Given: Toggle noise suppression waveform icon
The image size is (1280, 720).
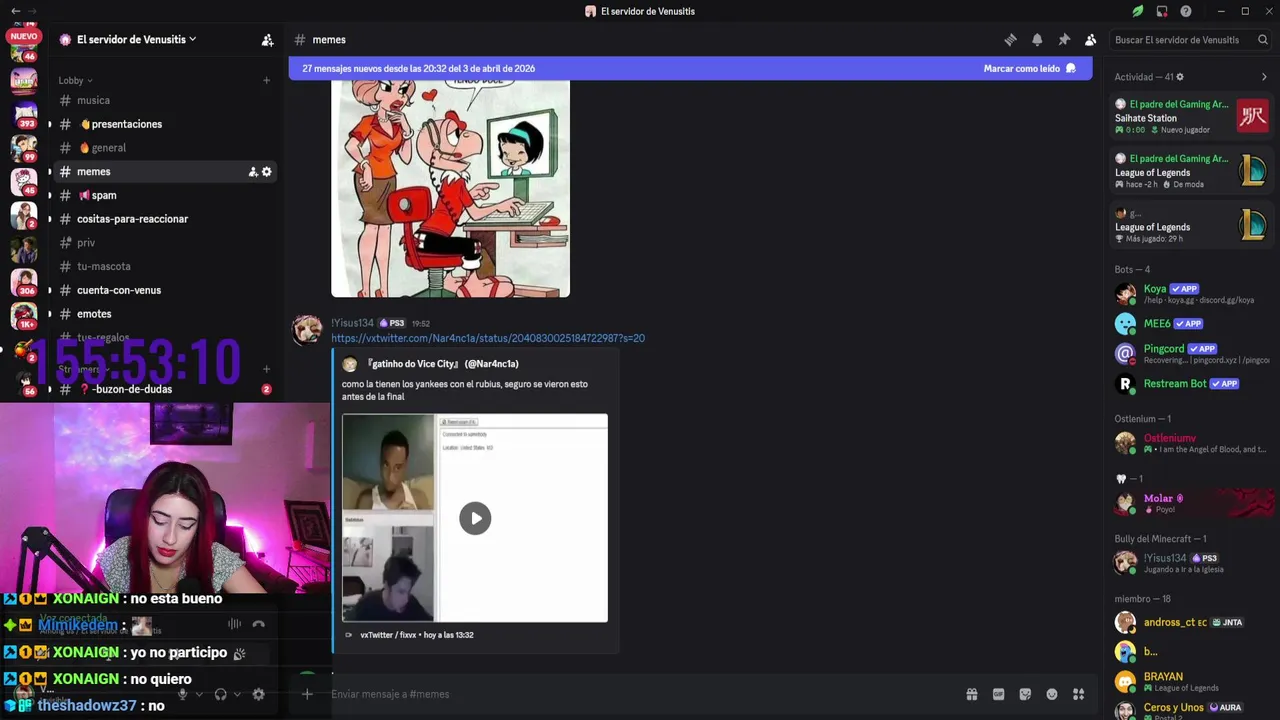Looking at the screenshot, I should point(234,624).
